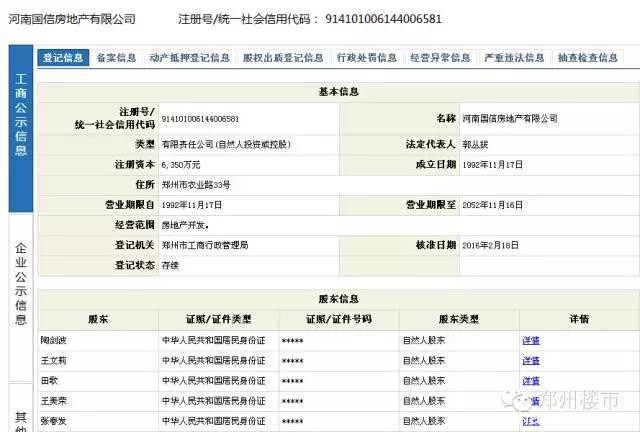
Task: Click shareholder name 王美荣
Action: tap(53, 401)
